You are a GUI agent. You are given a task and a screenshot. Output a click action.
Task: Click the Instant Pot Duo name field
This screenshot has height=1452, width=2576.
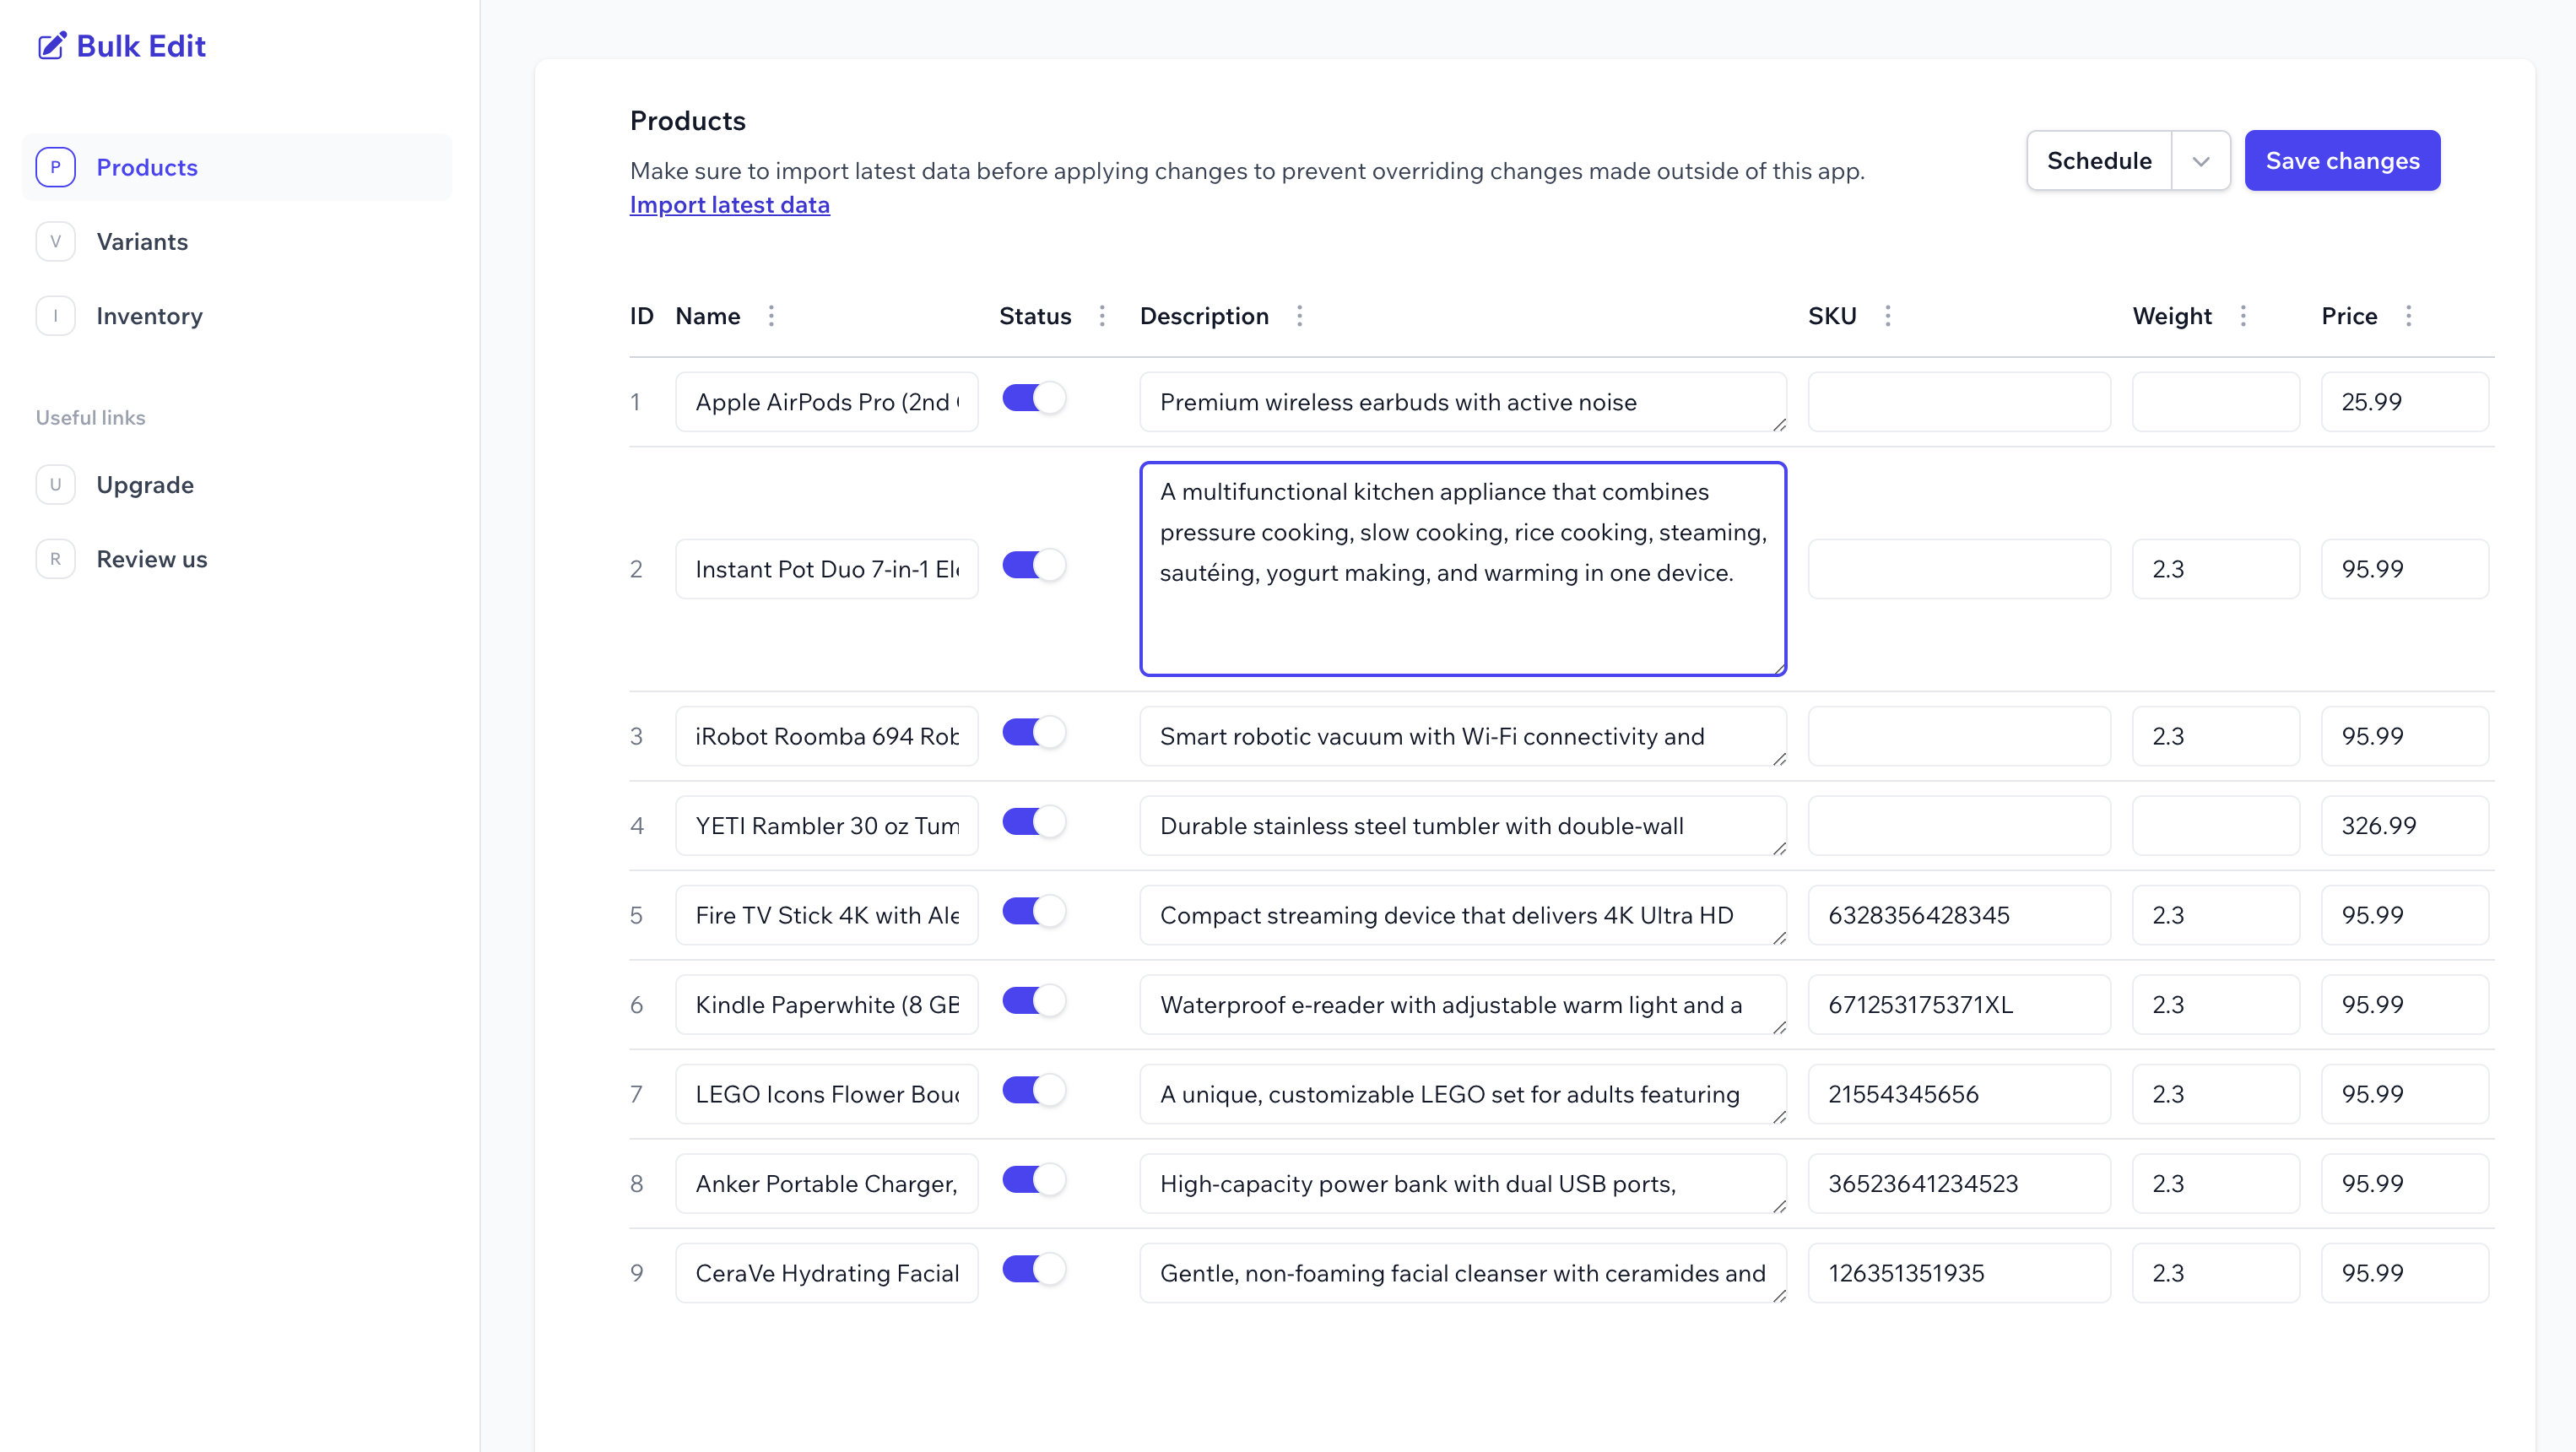(827, 569)
